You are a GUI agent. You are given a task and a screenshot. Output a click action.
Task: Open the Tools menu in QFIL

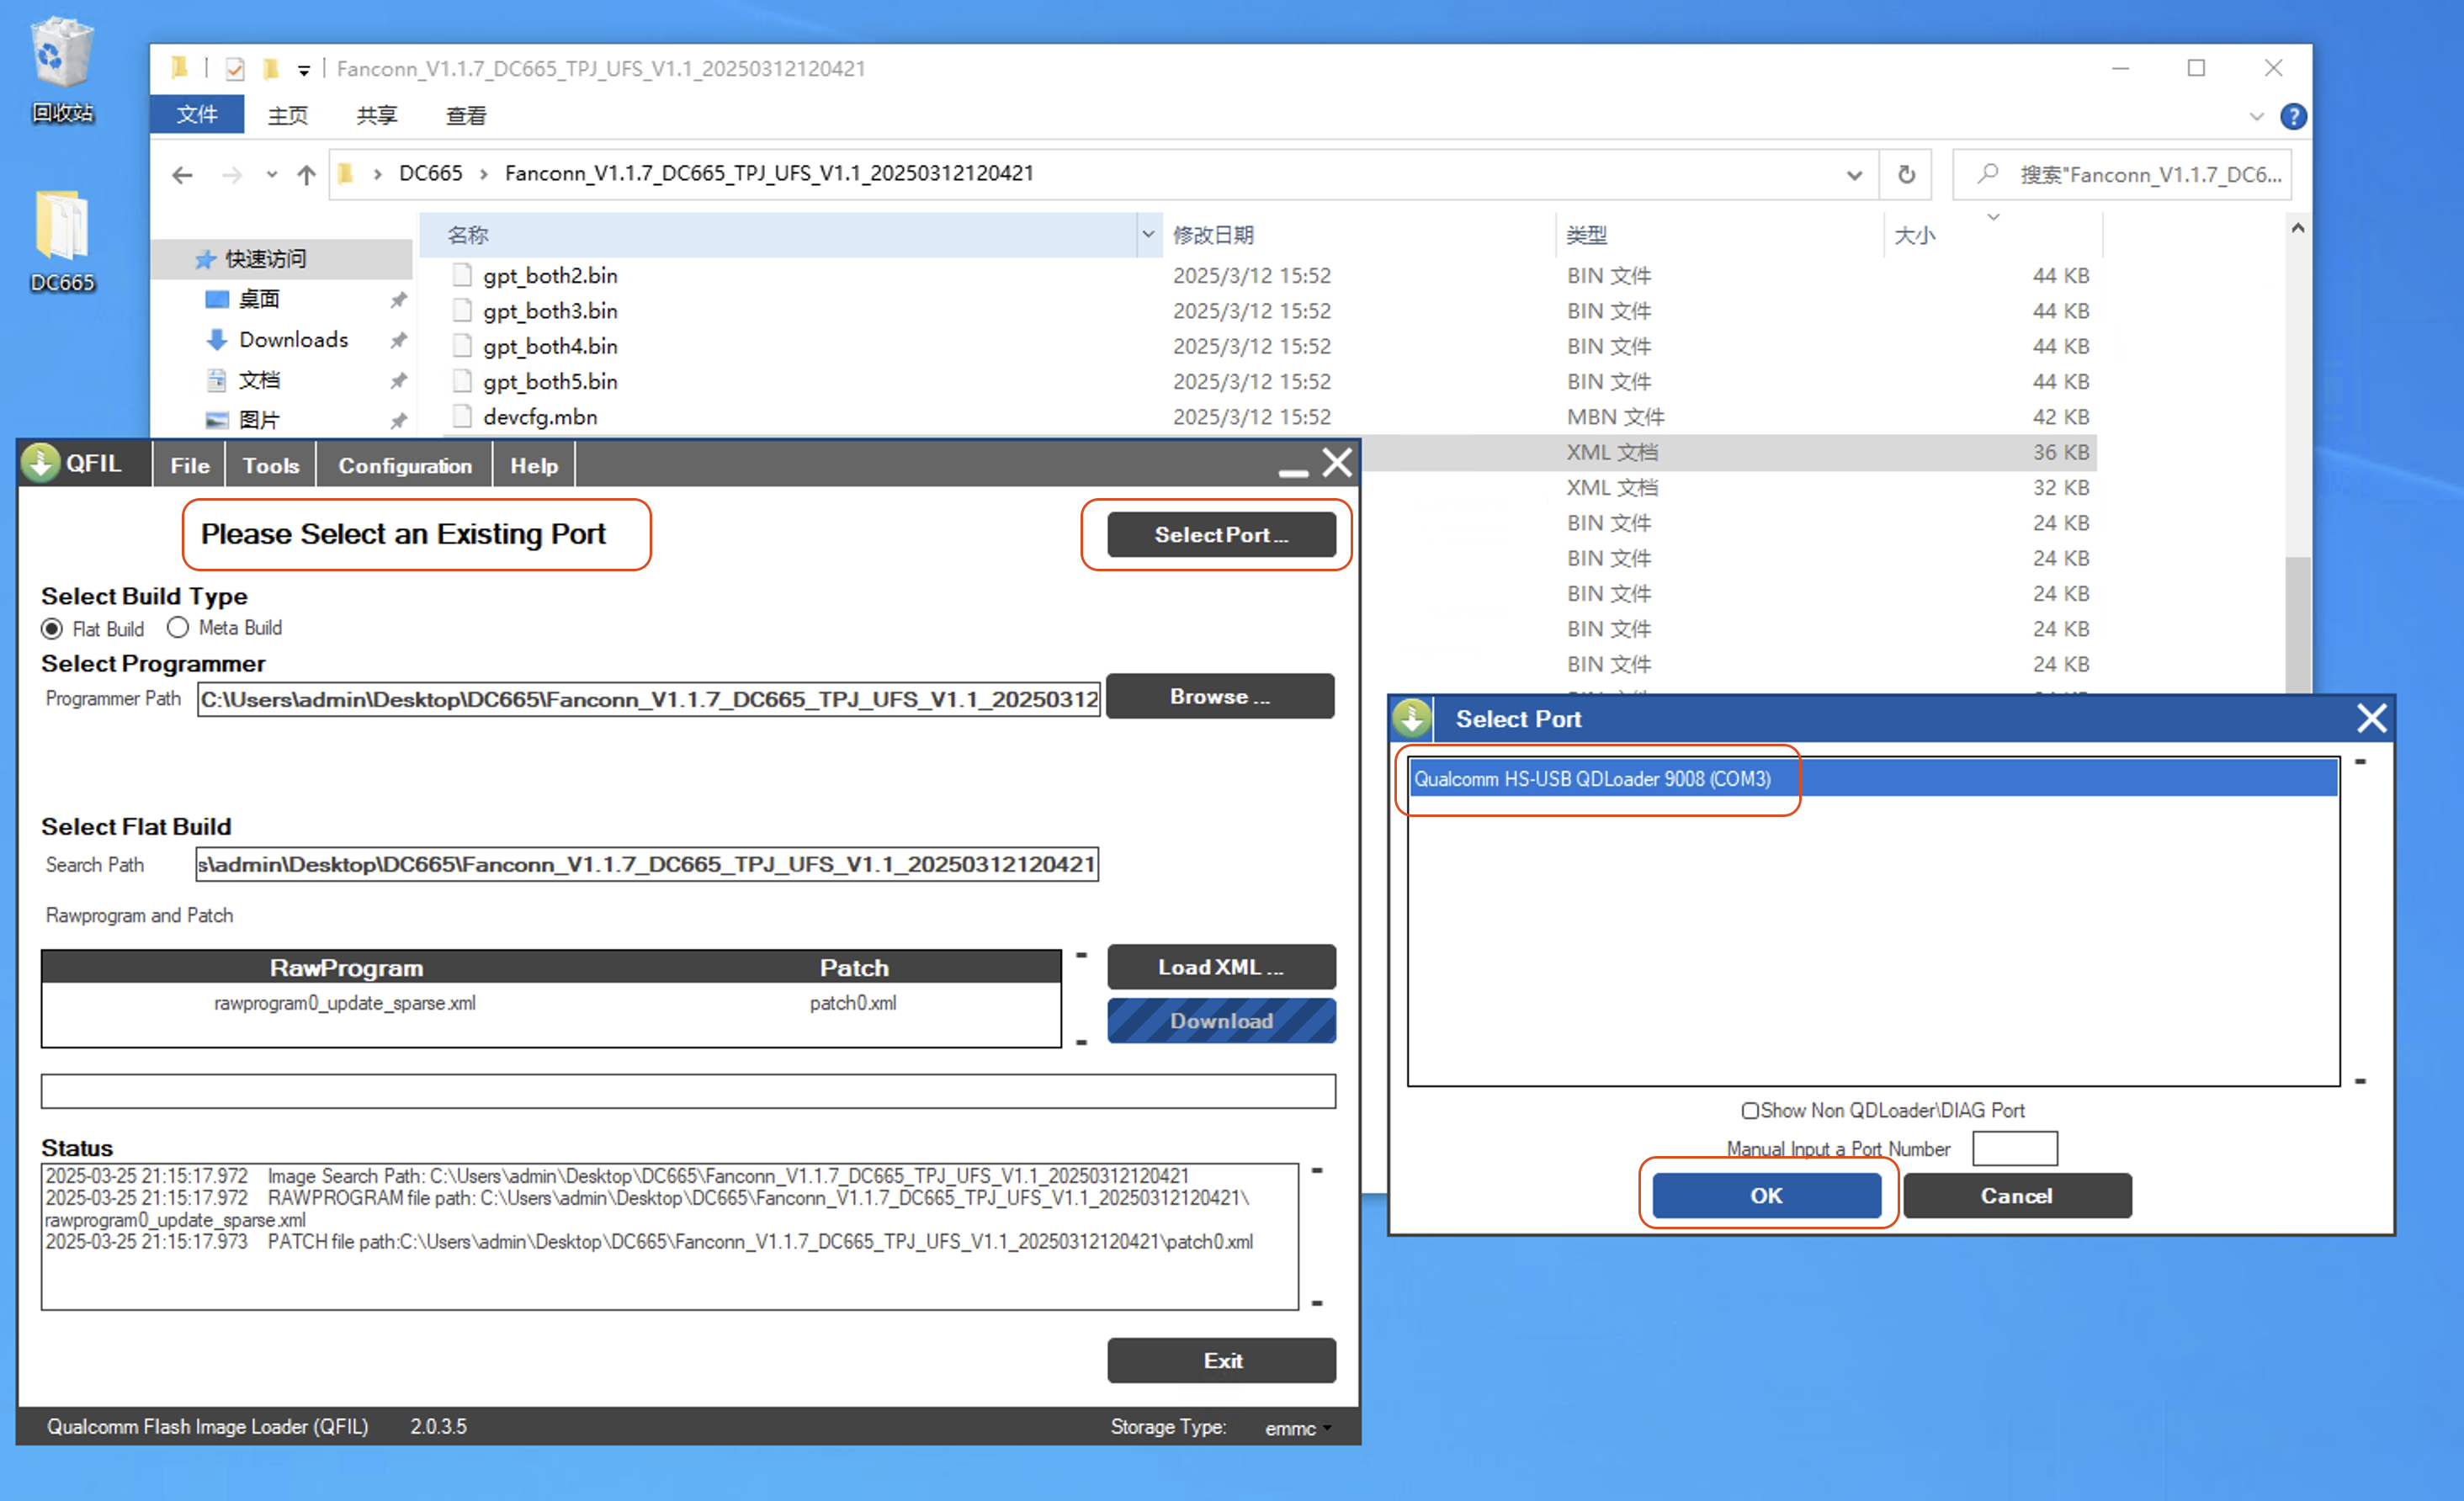[270, 466]
